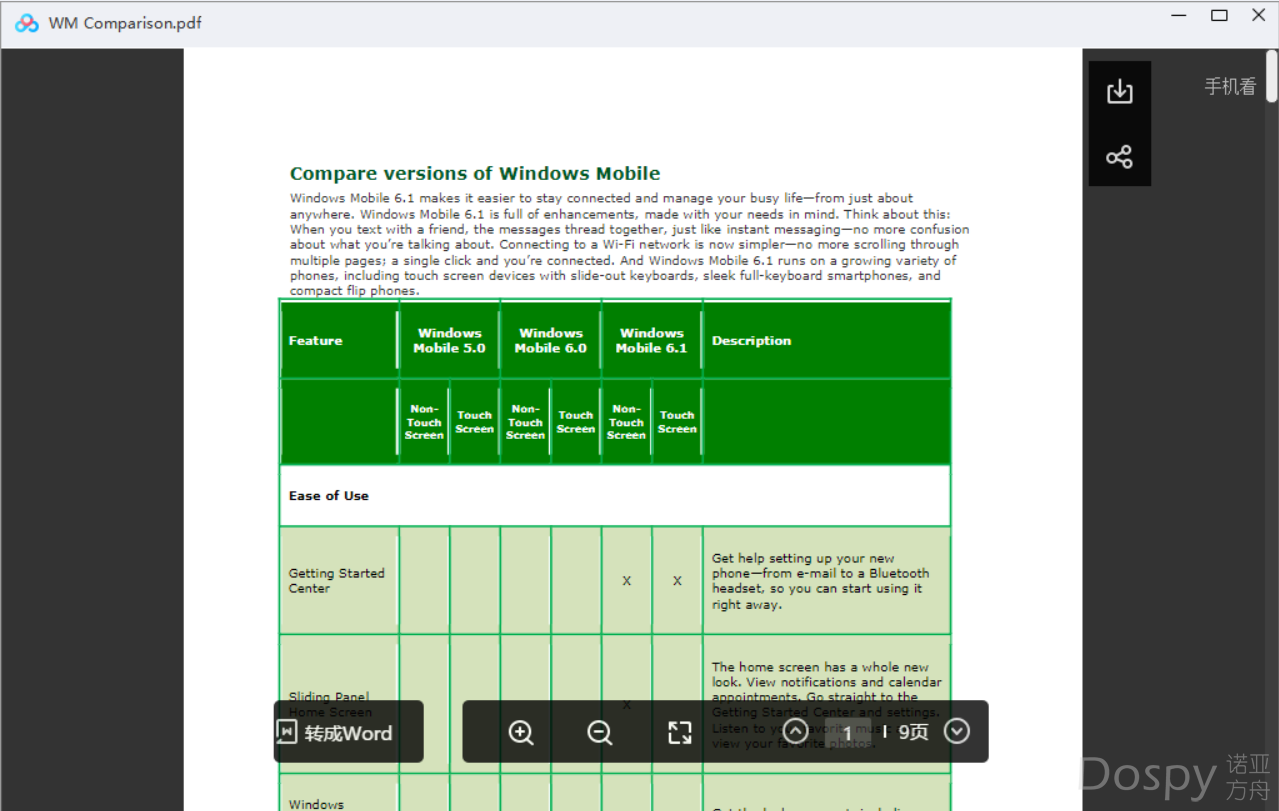Maximize the PDF viewer window
Image resolution: width=1279 pixels, height=811 pixels.
click(x=1219, y=15)
